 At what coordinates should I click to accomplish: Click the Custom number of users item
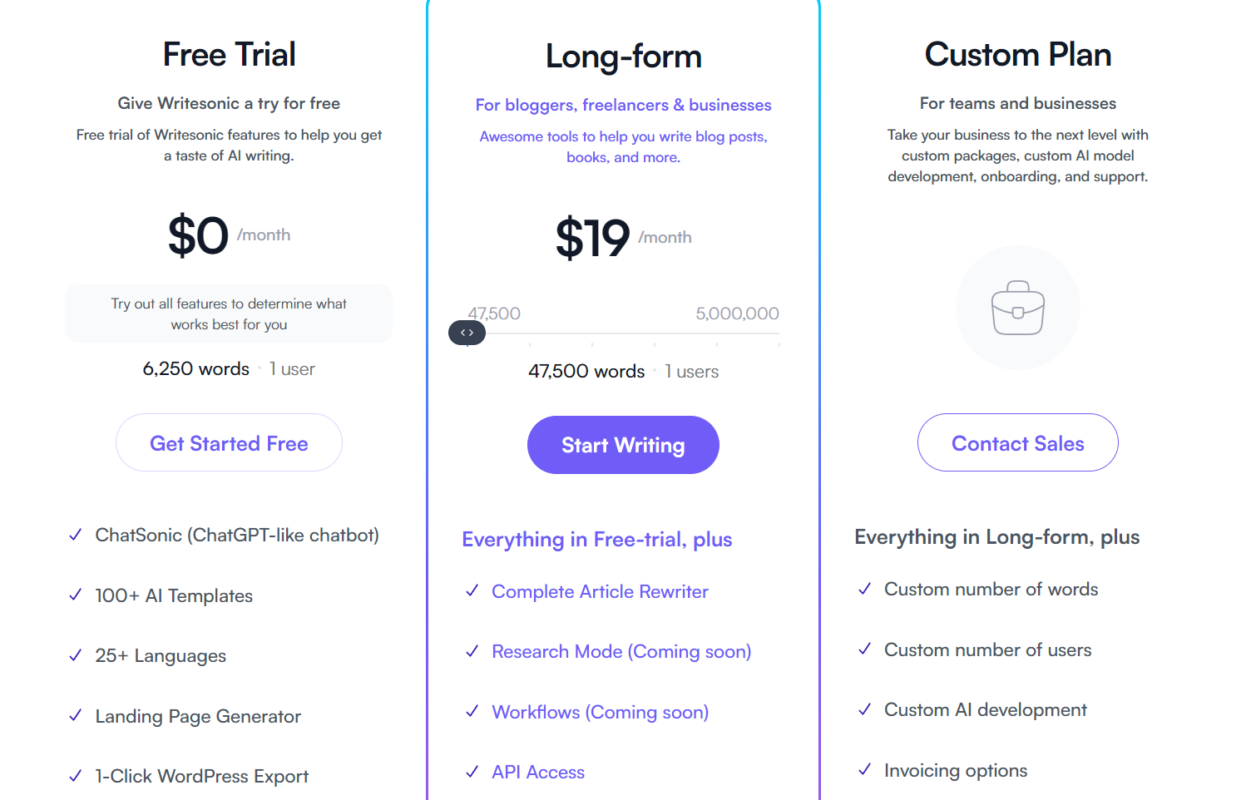click(x=988, y=650)
